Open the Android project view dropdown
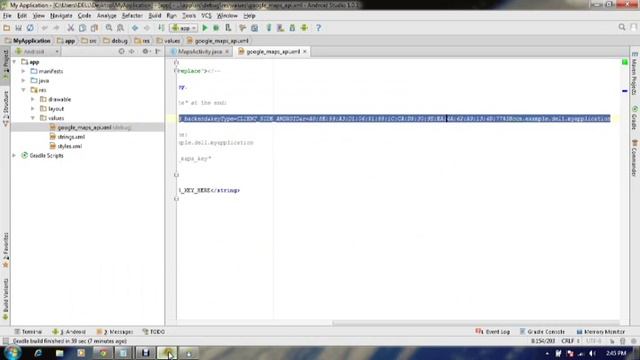 pyautogui.click(x=37, y=51)
